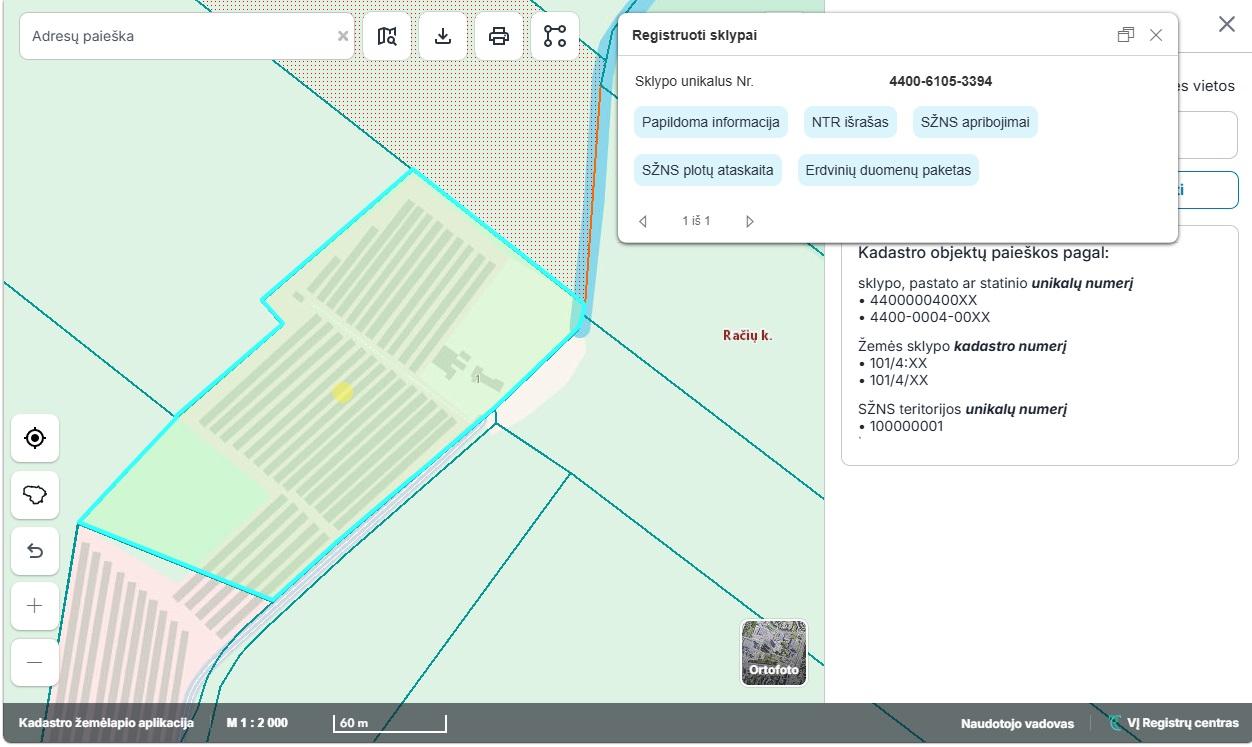
Task: Switch basemap to Ortofoto
Action: 774,653
